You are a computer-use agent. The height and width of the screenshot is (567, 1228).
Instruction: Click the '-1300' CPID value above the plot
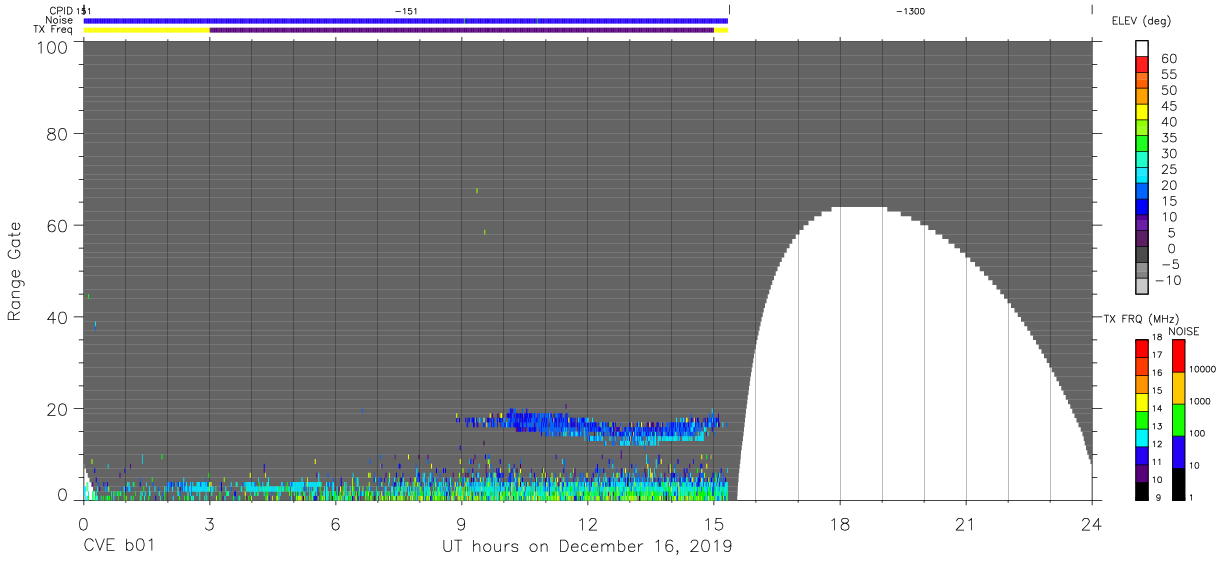point(910,10)
